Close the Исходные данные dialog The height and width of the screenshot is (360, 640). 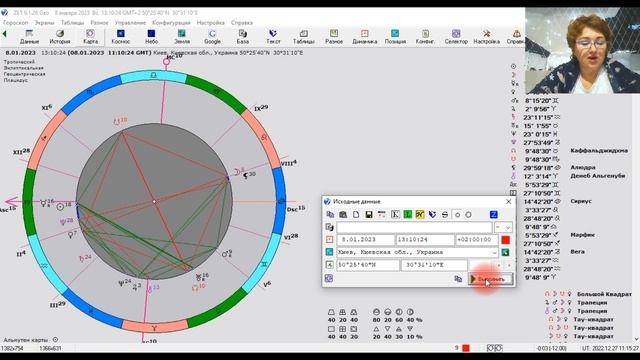coord(508,202)
